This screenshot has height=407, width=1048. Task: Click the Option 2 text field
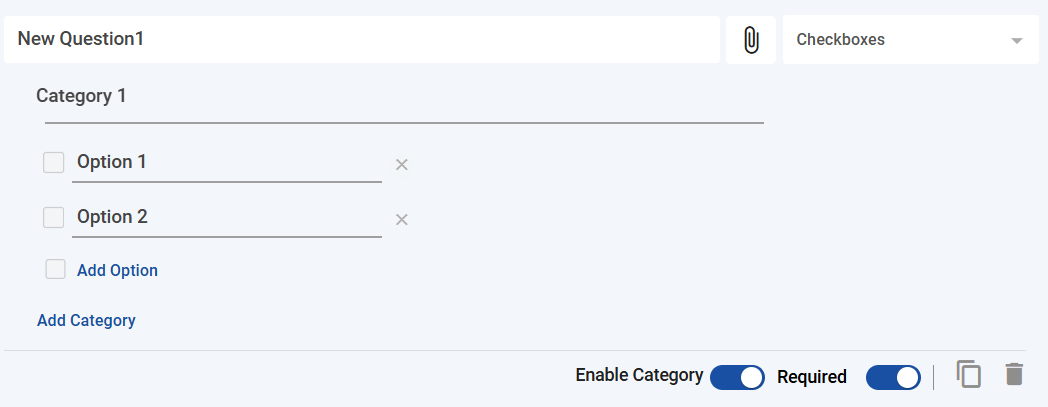click(226, 217)
